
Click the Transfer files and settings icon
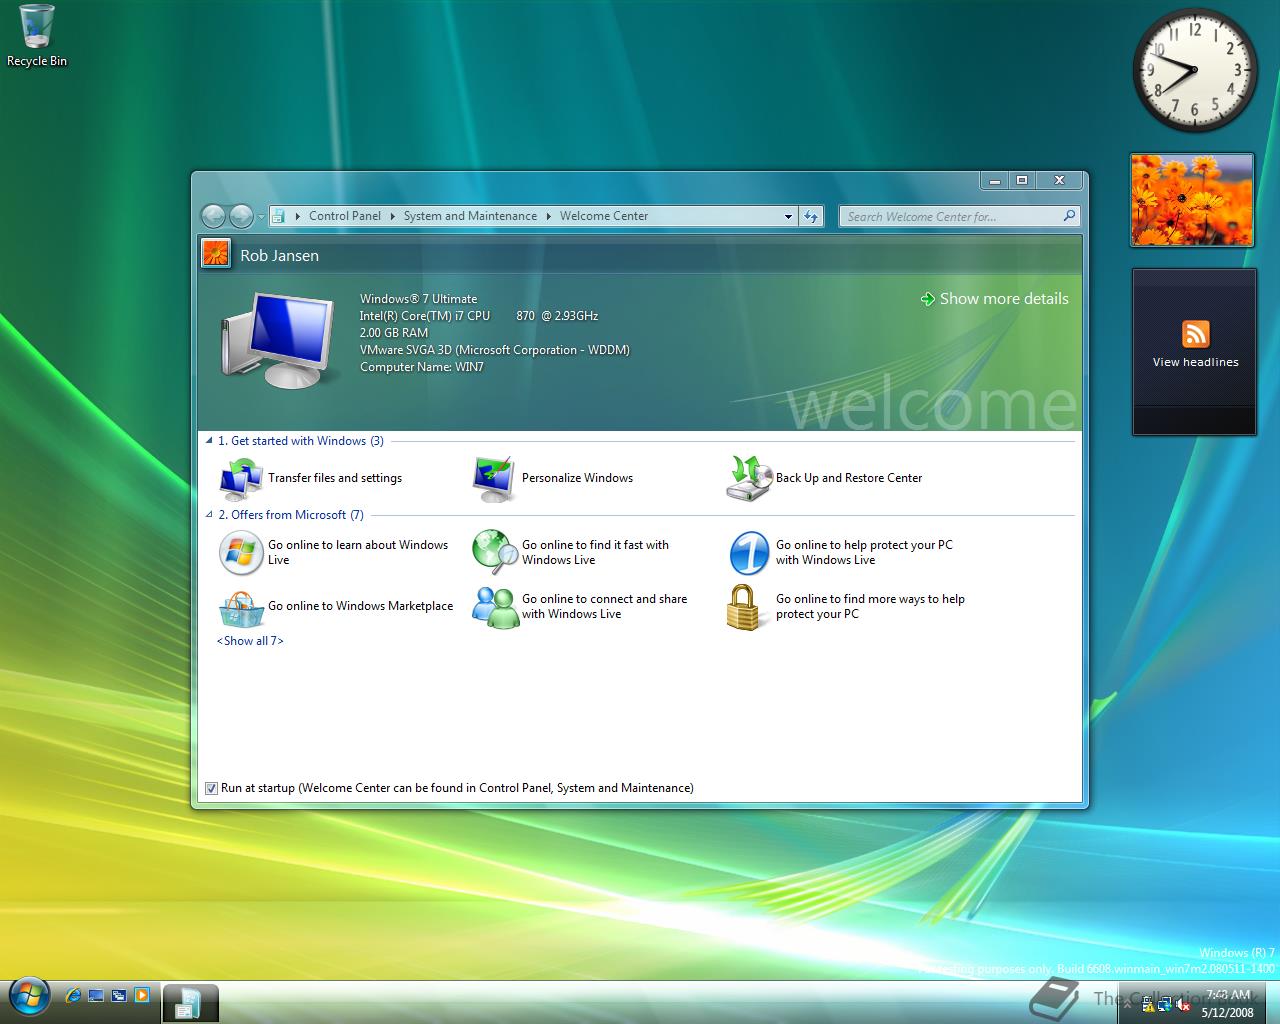pyautogui.click(x=241, y=479)
